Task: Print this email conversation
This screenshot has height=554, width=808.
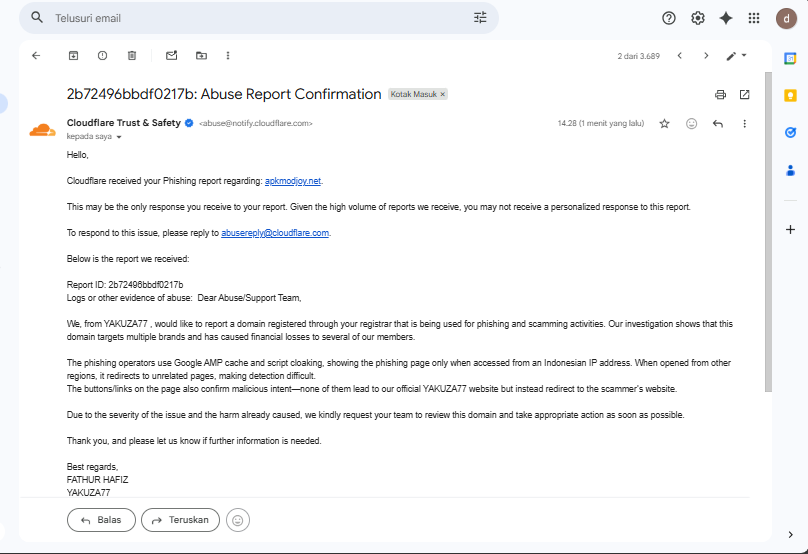Action: pyautogui.click(x=720, y=94)
